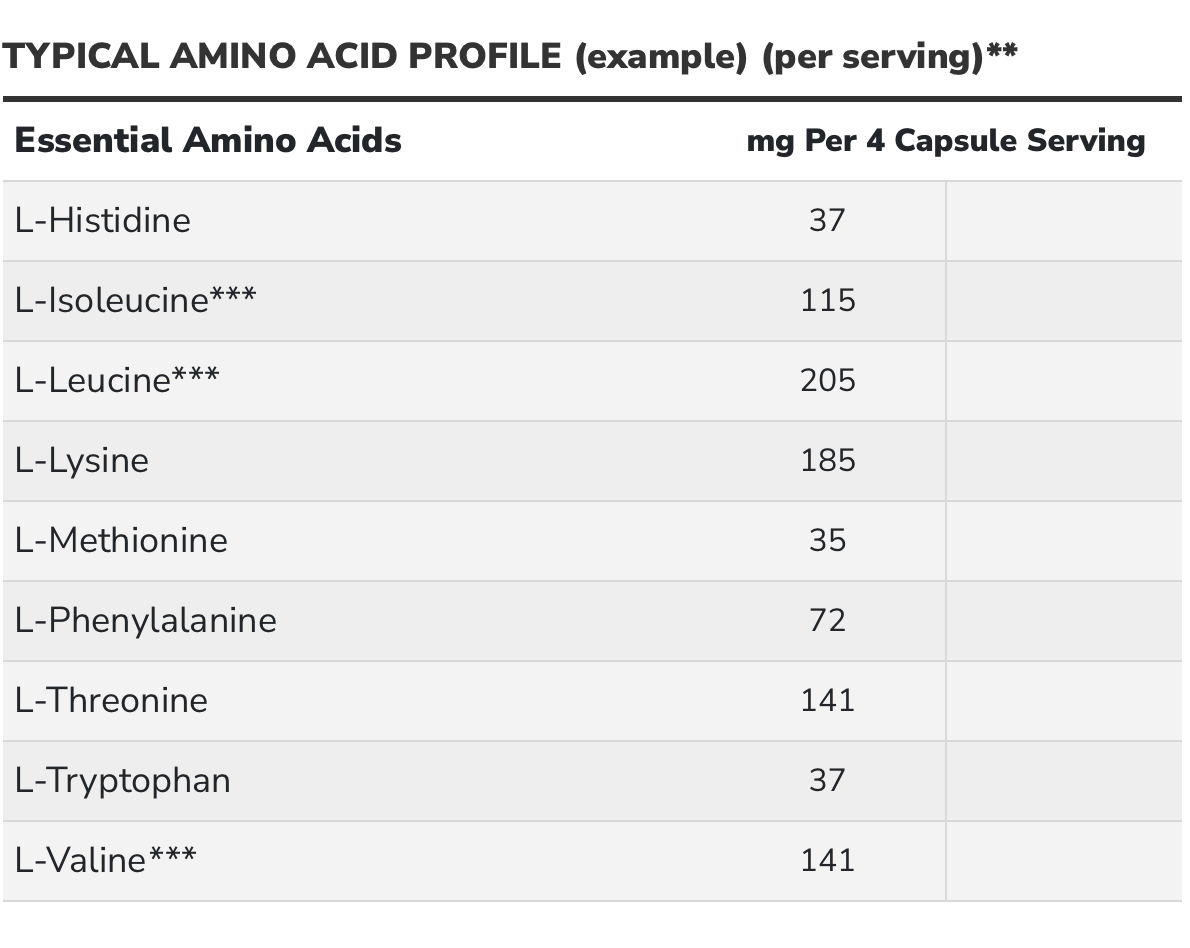1190x948 pixels.
Task: Click the 205 value for L-Leucine
Action: pyautogui.click(x=827, y=380)
